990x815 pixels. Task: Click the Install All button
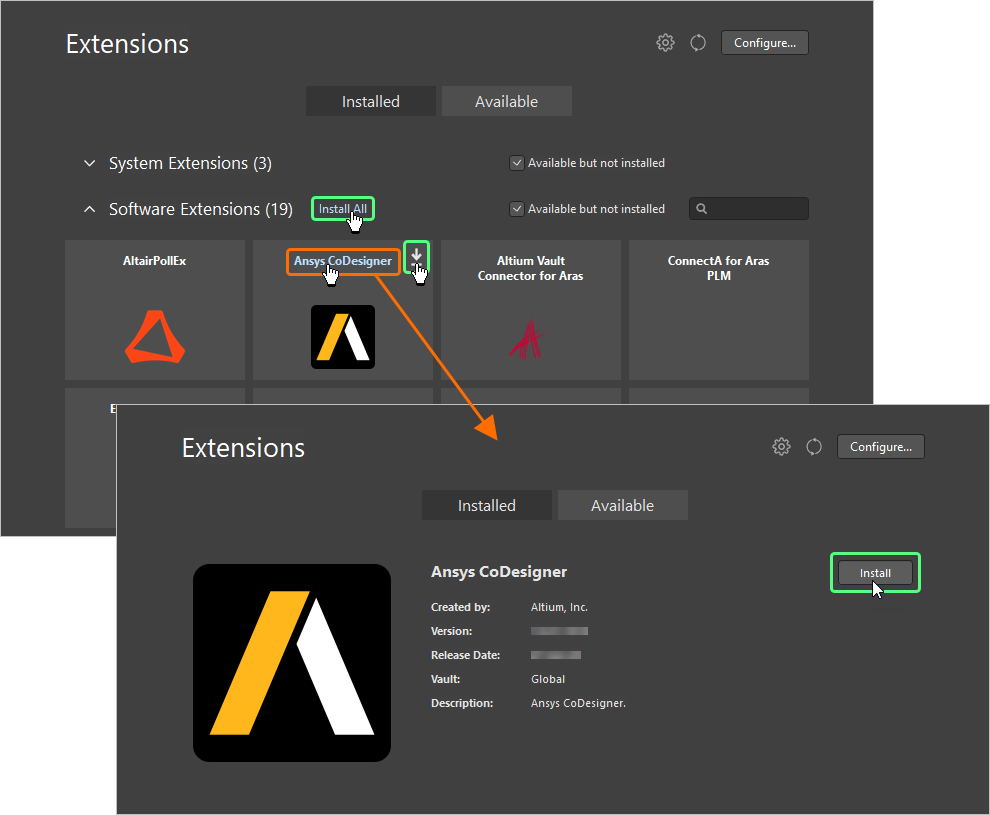tap(342, 209)
